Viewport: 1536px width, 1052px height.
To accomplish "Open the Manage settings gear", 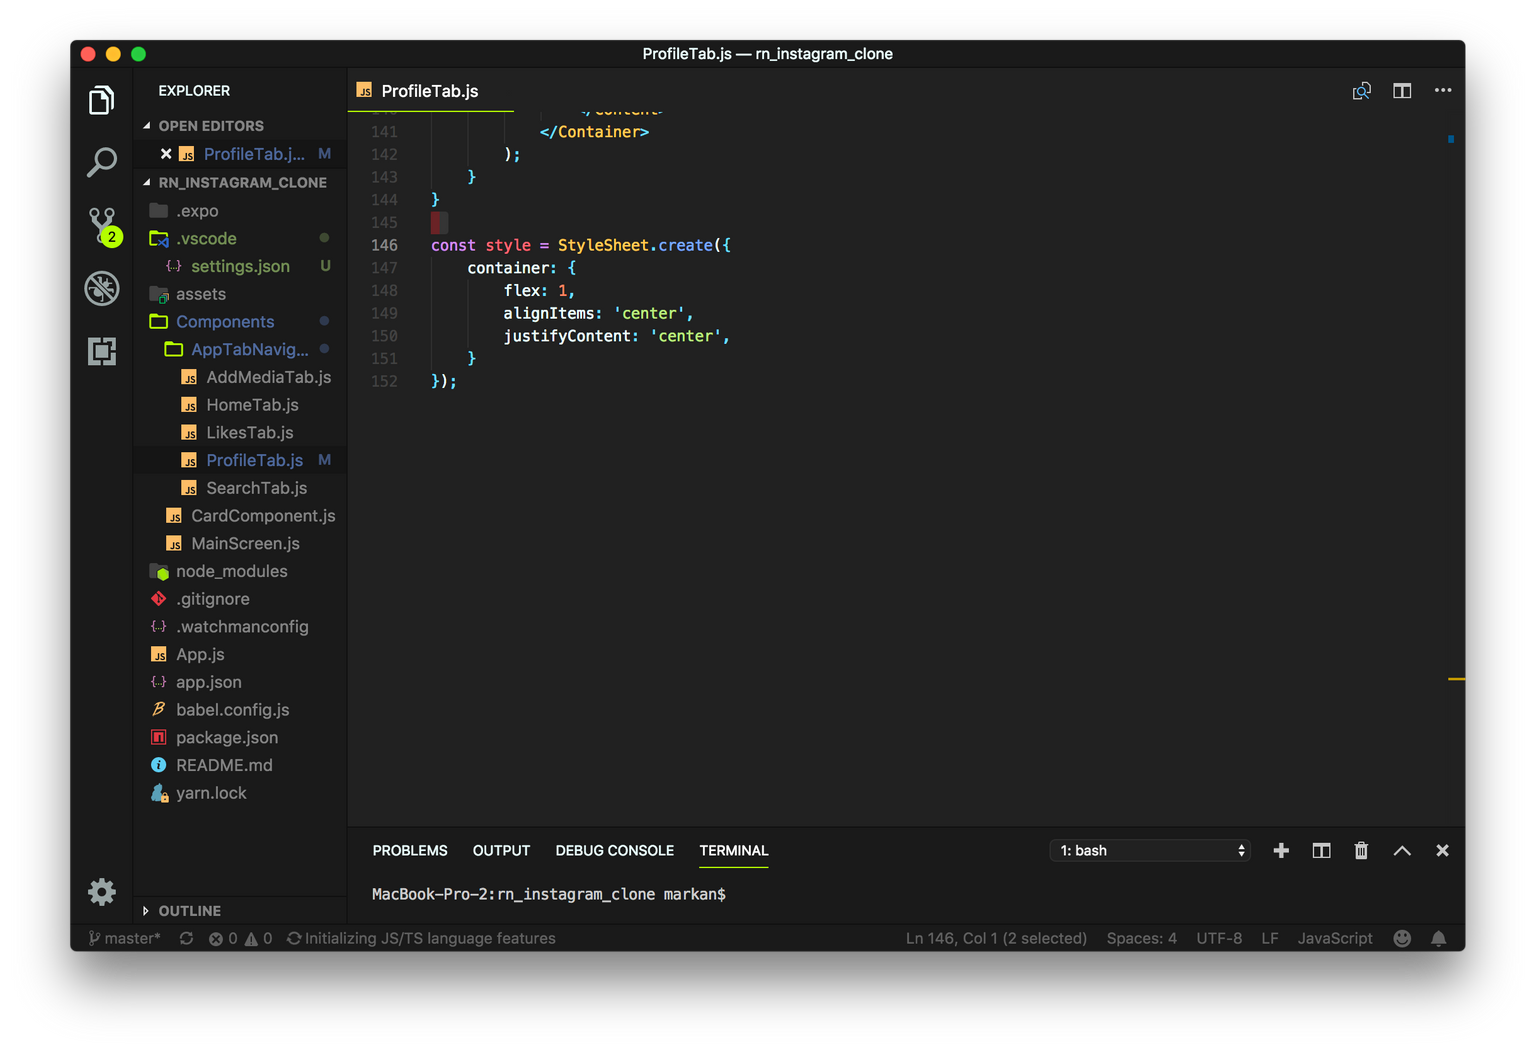I will (101, 891).
